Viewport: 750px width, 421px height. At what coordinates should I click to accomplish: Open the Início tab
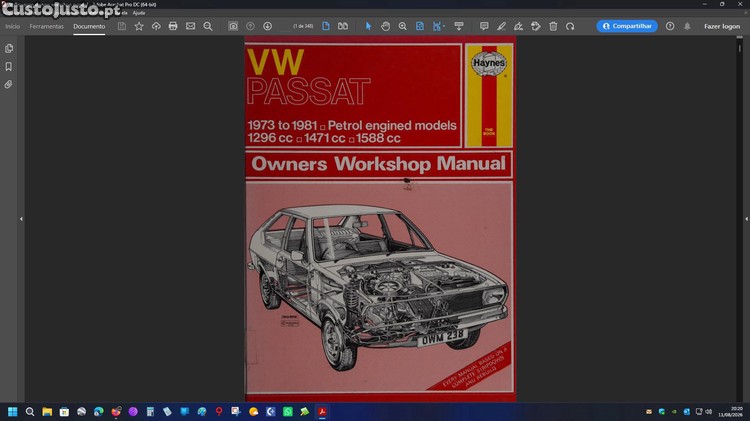(12, 26)
